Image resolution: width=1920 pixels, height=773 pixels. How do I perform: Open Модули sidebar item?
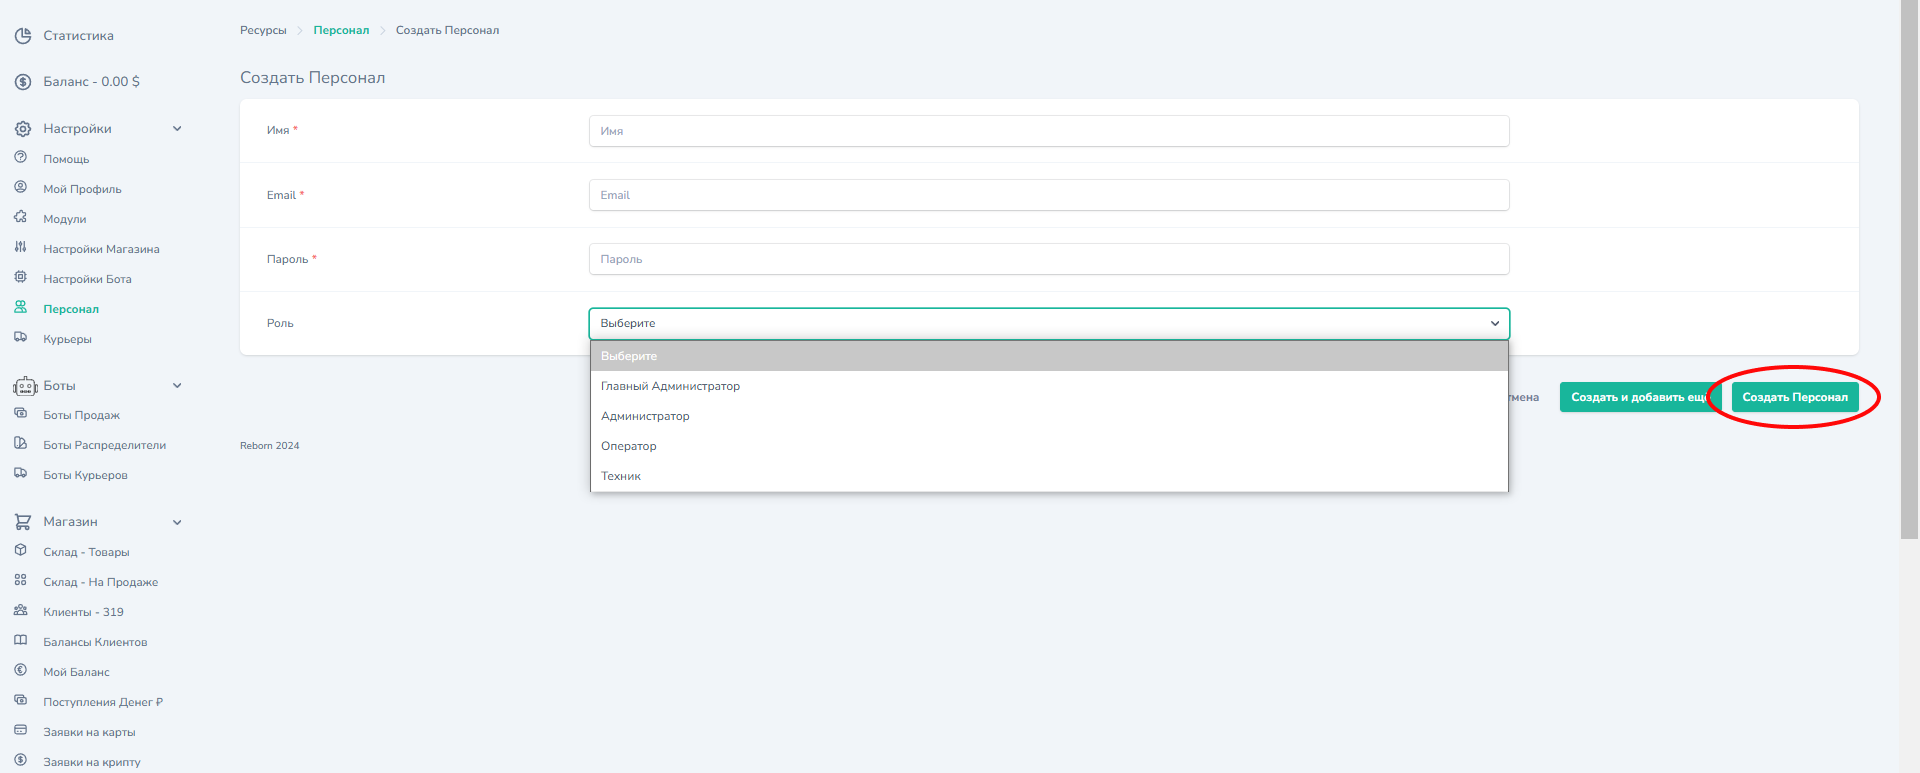pos(65,219)
